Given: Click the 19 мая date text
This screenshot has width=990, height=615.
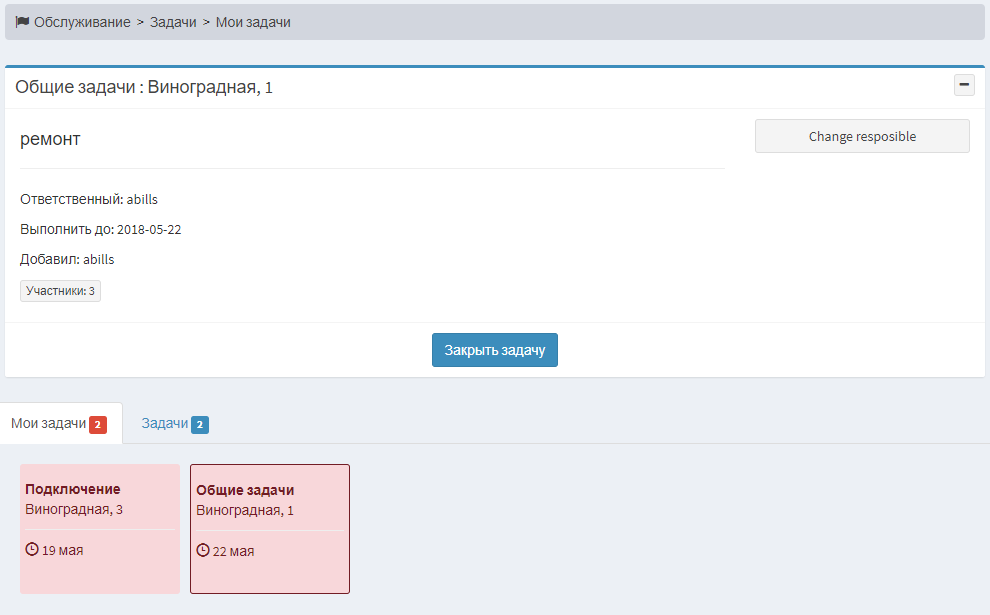Looking at the screenshot, I should pos(63,551).
